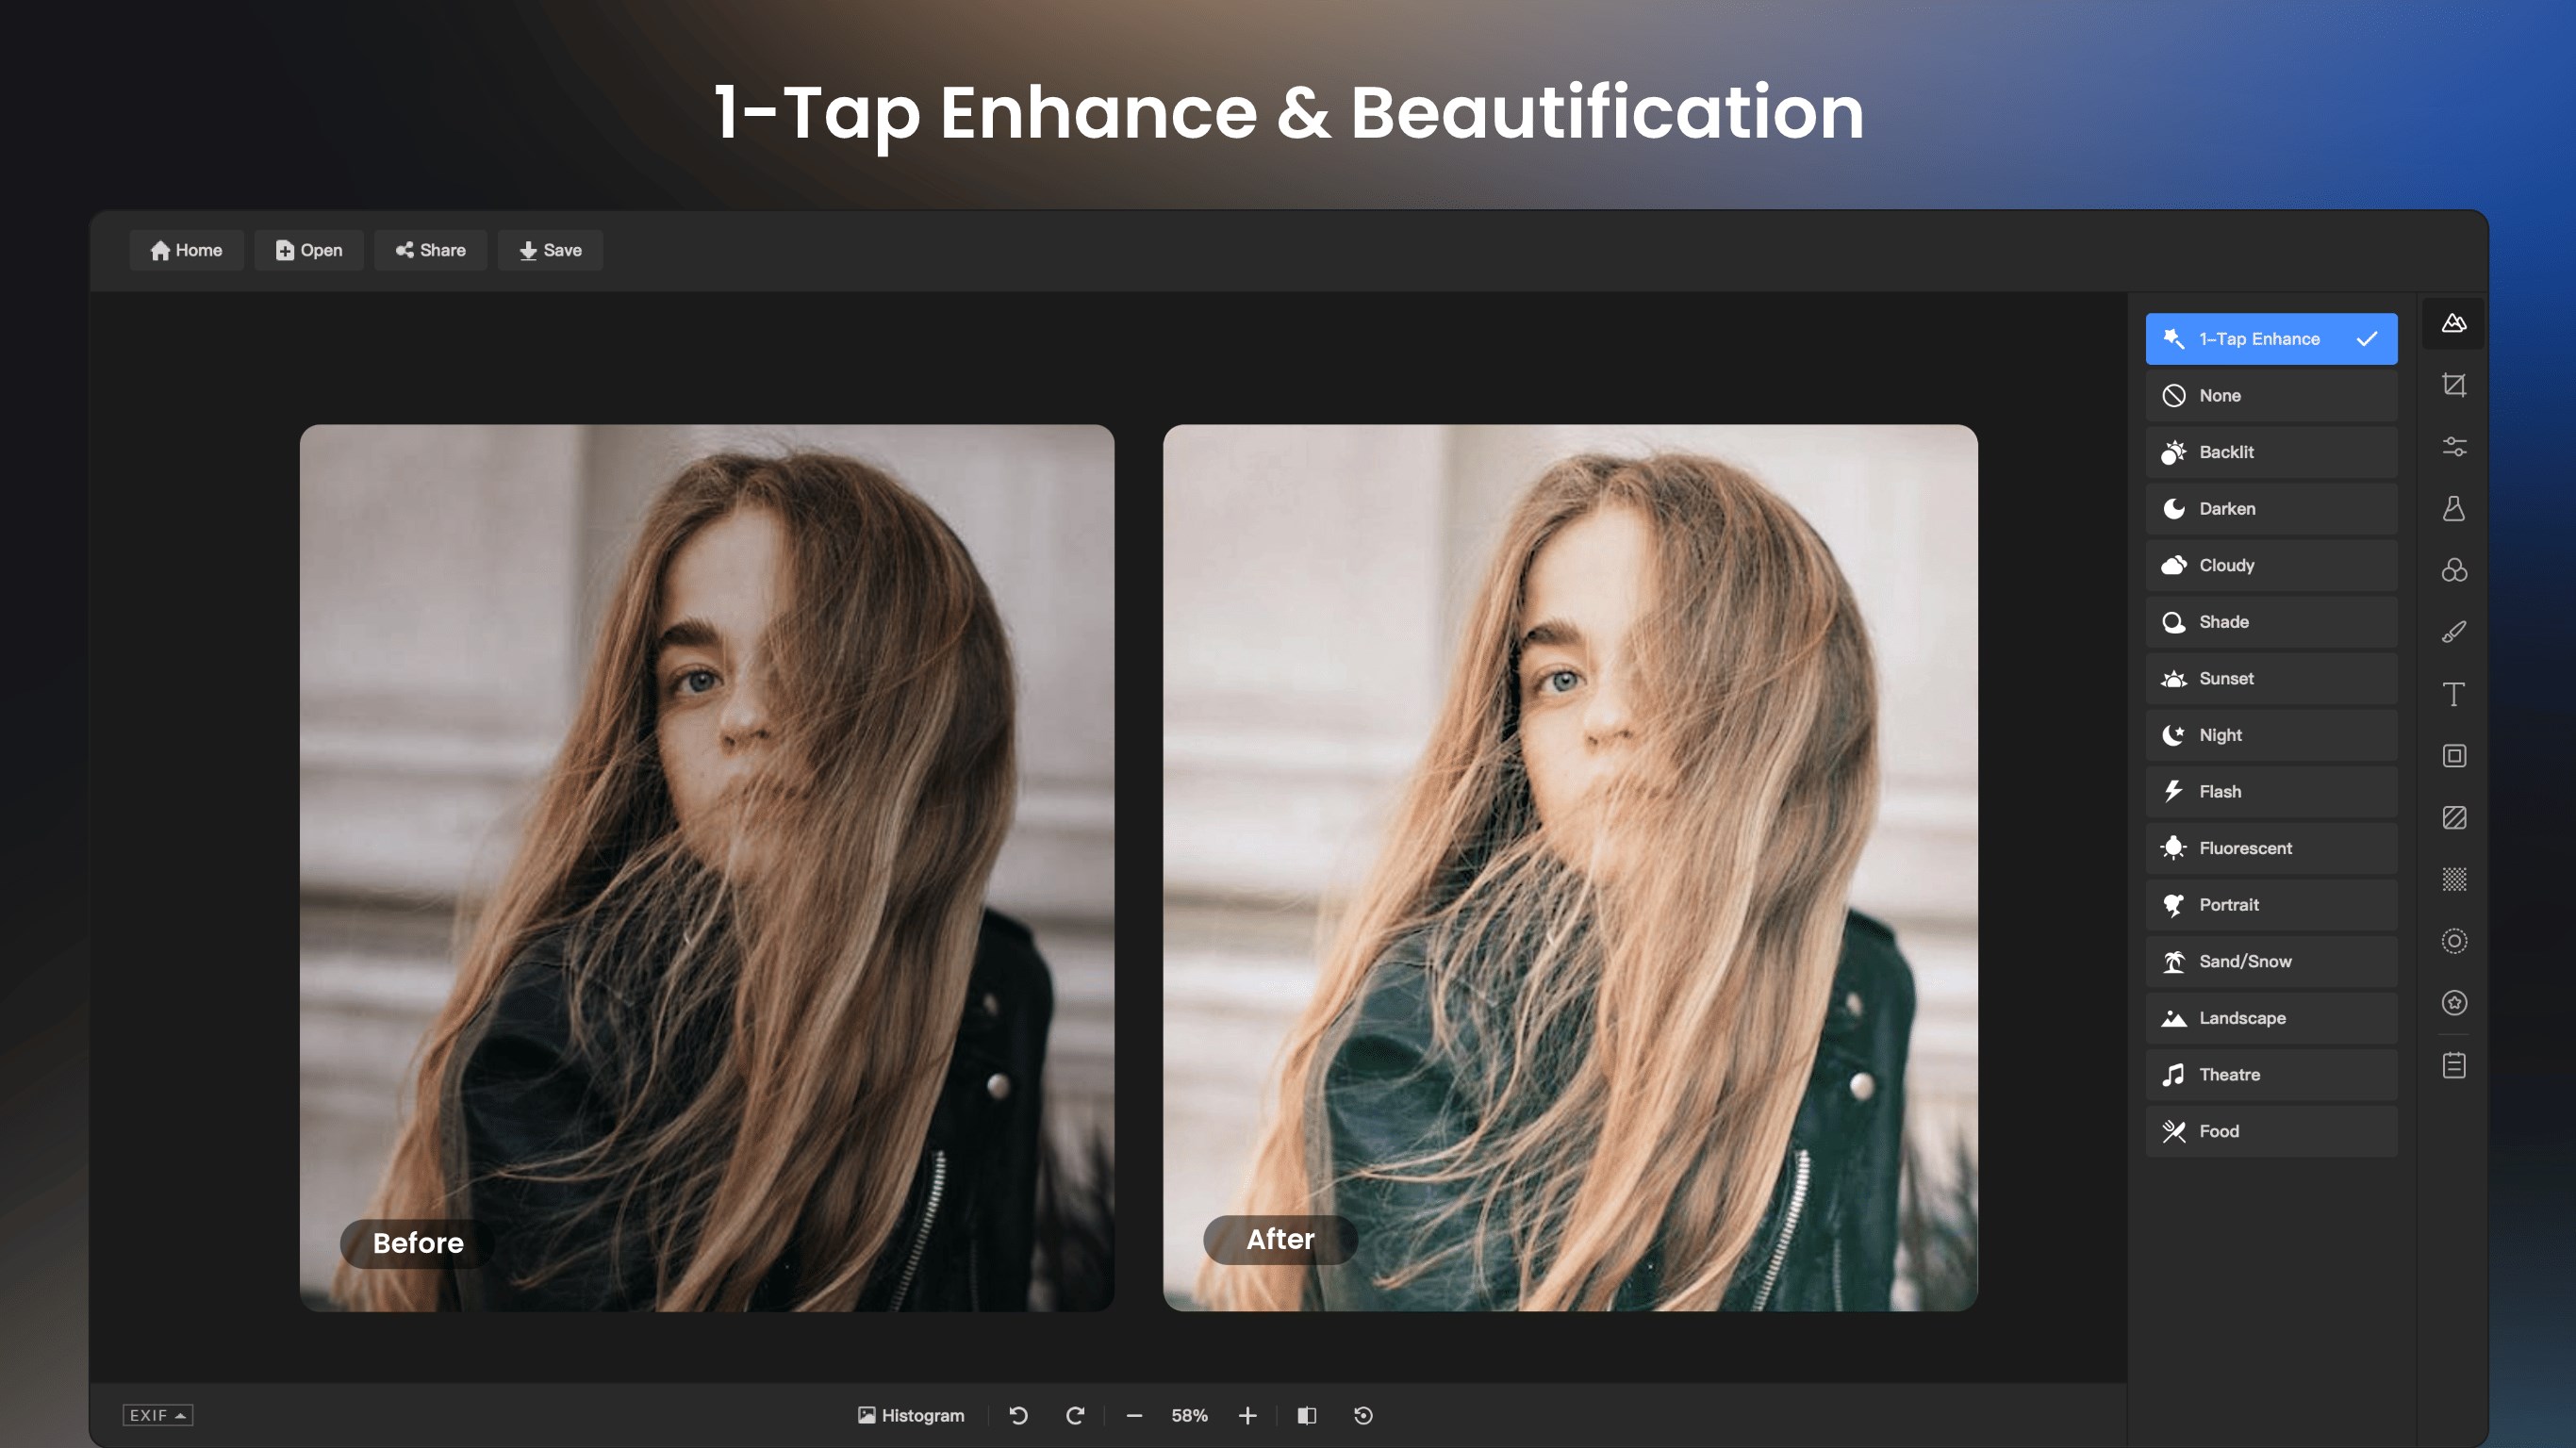Select the Brush tool
Viewport: 2576px width, 1448px height.
(2453, 630)
